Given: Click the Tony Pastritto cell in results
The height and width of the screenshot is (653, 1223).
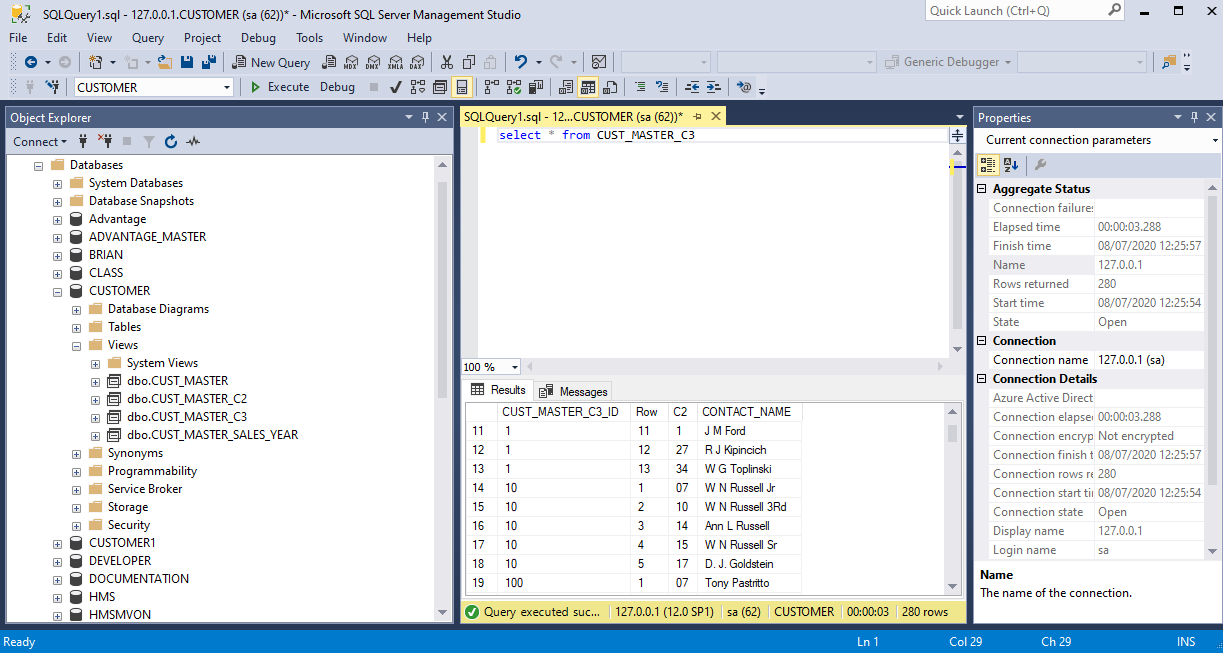Looking at the screenshot, I should click(749, 583).
